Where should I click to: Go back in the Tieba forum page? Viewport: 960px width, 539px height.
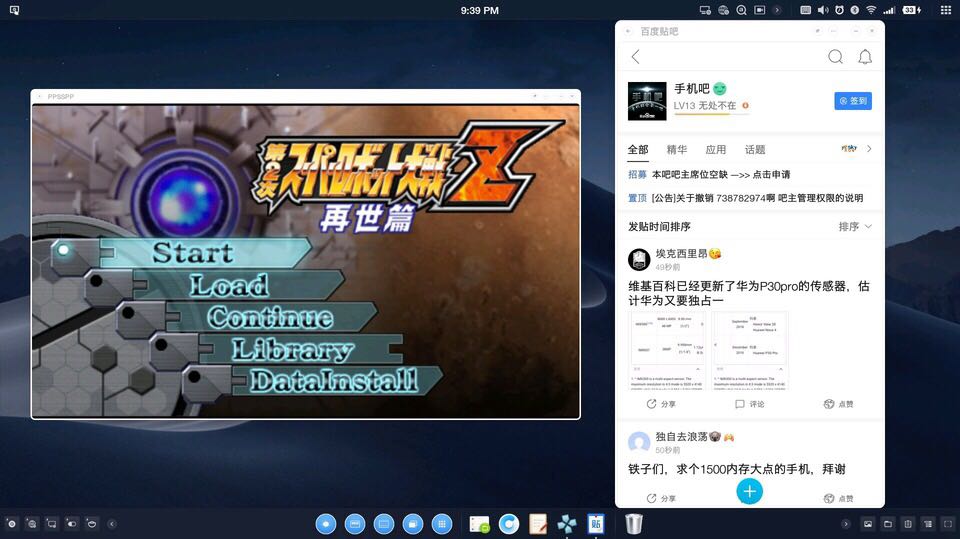pyautogui.click(x=636, y=57)
